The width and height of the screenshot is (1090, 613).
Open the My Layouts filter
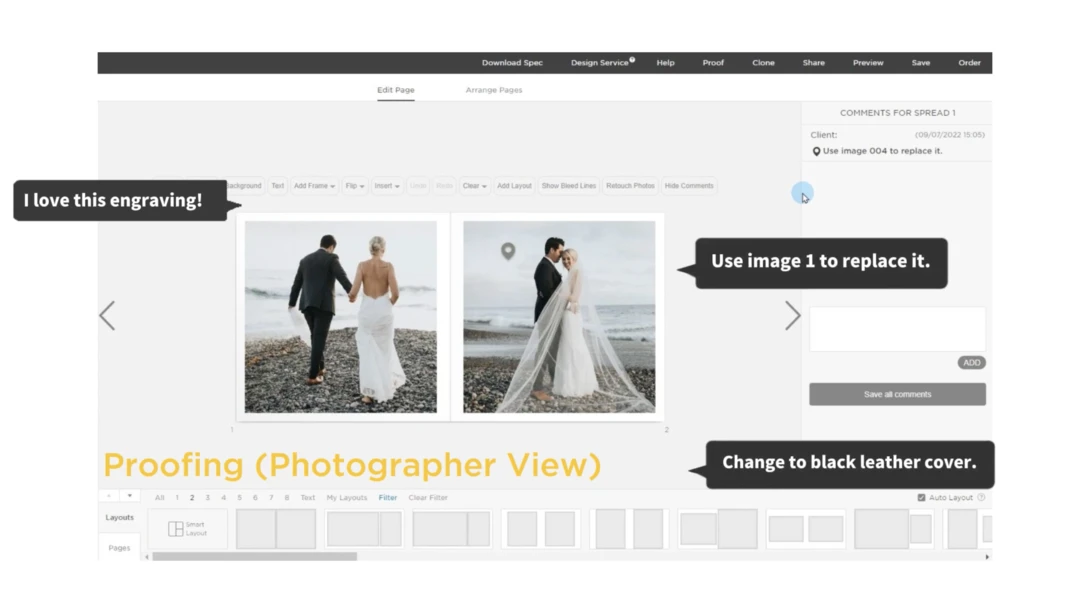click(x=347, y=498)
